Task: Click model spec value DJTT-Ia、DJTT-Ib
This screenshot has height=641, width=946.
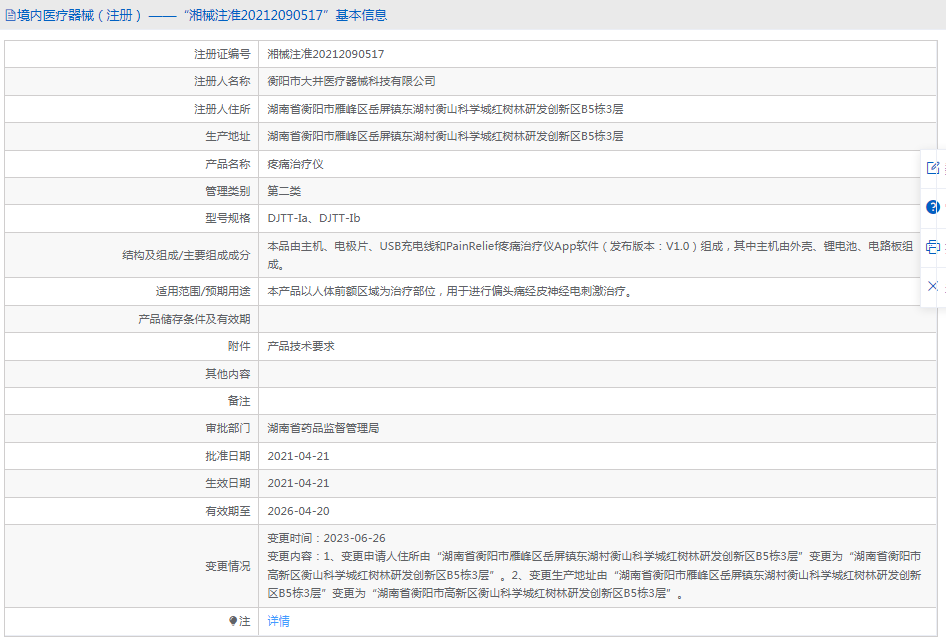Action: click(314, 218)
